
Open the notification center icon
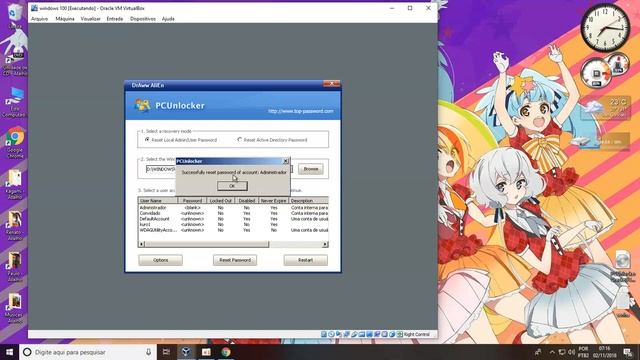point(628,352)
